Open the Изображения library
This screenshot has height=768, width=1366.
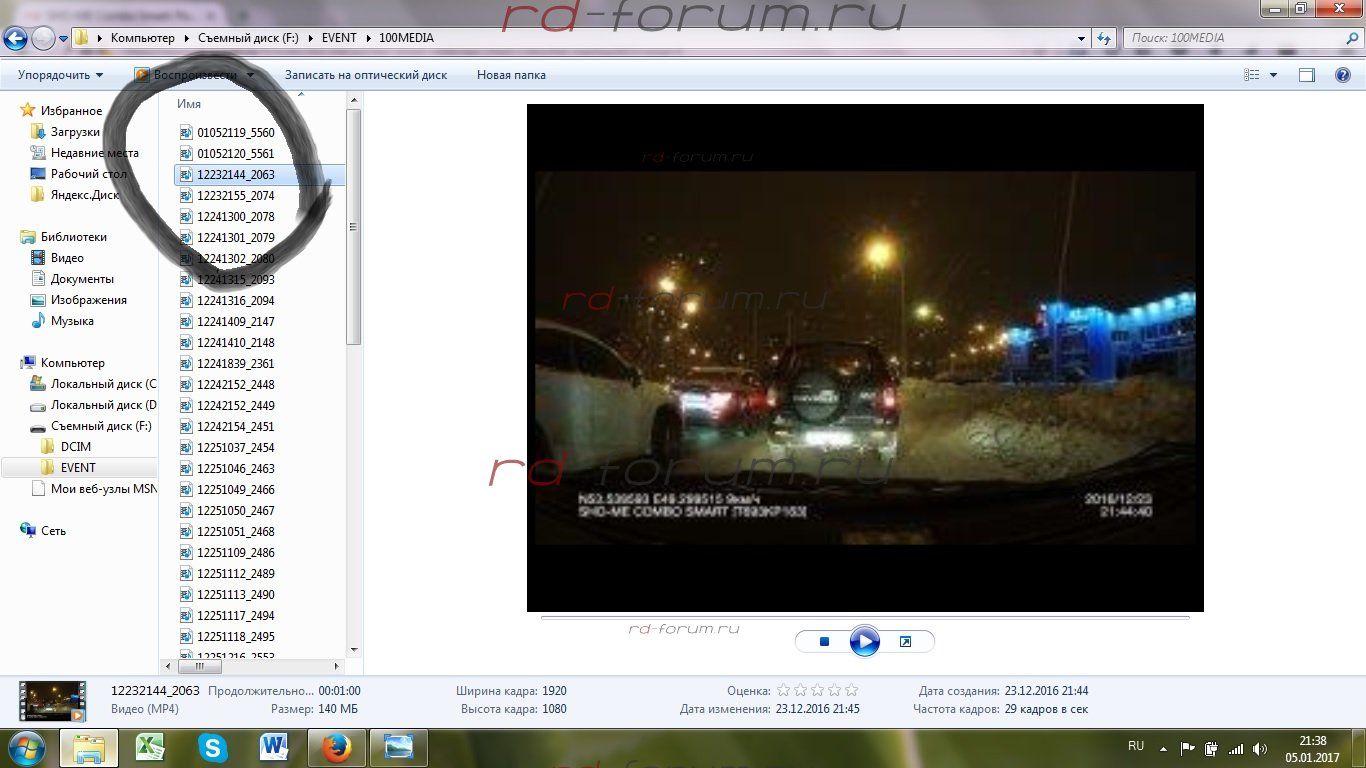pyautogui.click(x=88, y=300)
